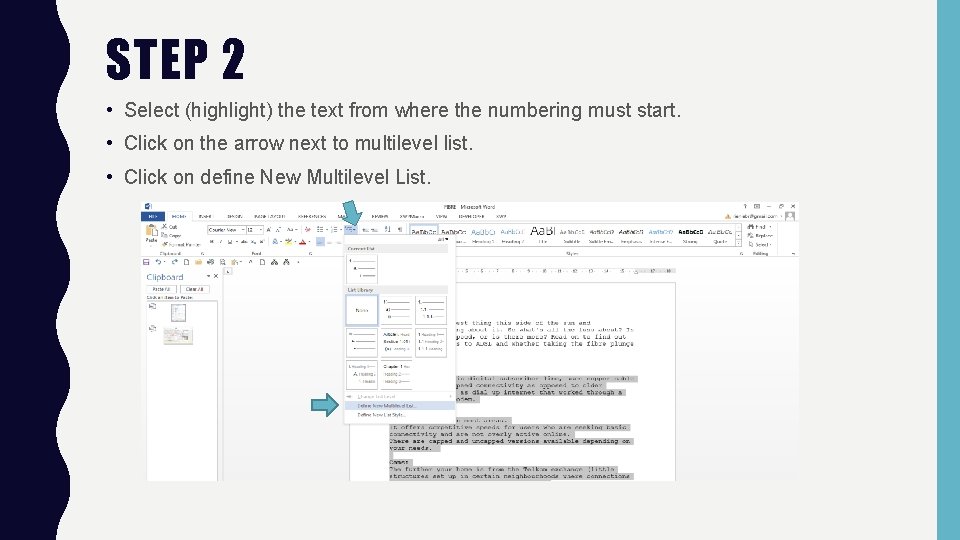Click Copy in the Clipboard group
Image resolution: width=960 pixels, height=540 pixels.
pyautogui.click(x=171, y=235)
